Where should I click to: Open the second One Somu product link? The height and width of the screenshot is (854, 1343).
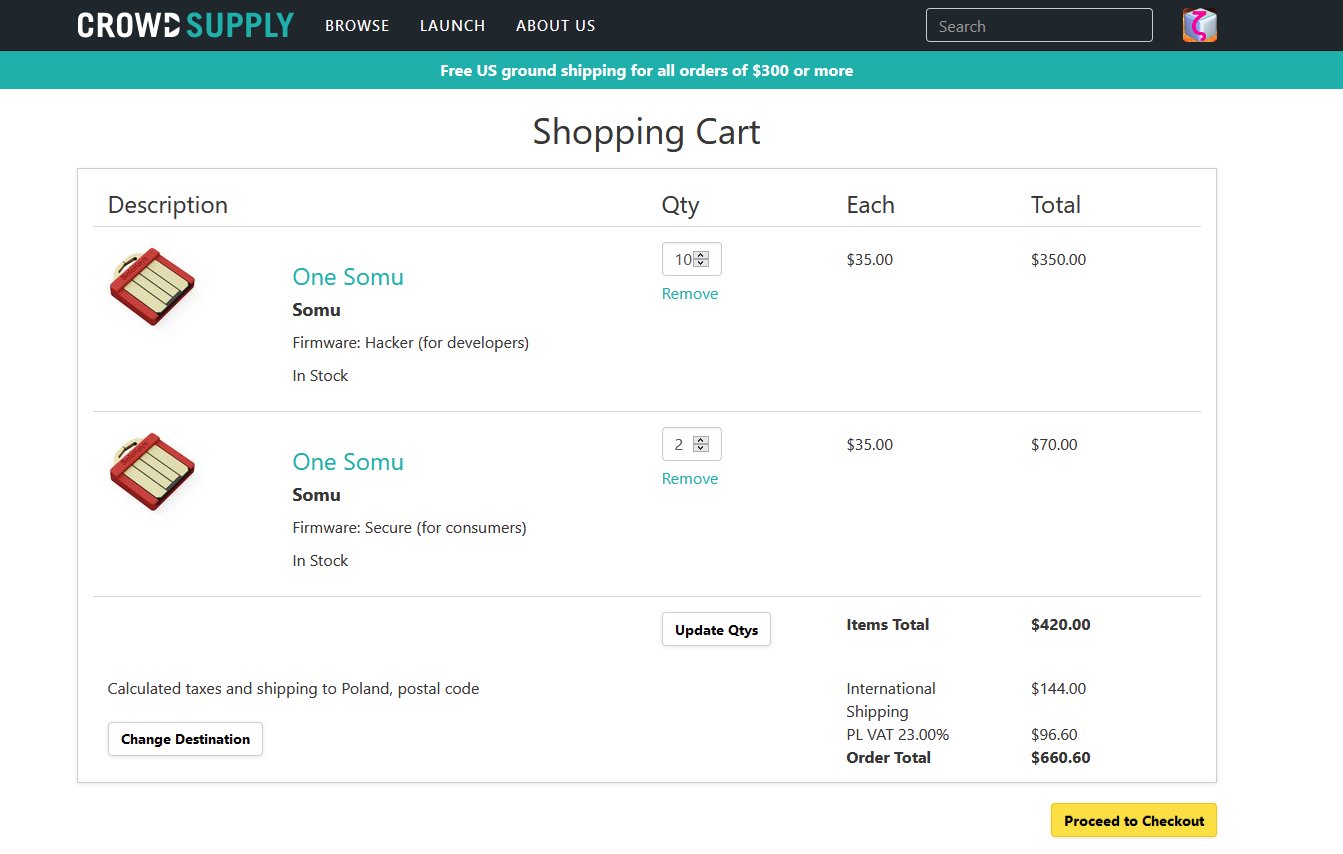tap(348, 462)
